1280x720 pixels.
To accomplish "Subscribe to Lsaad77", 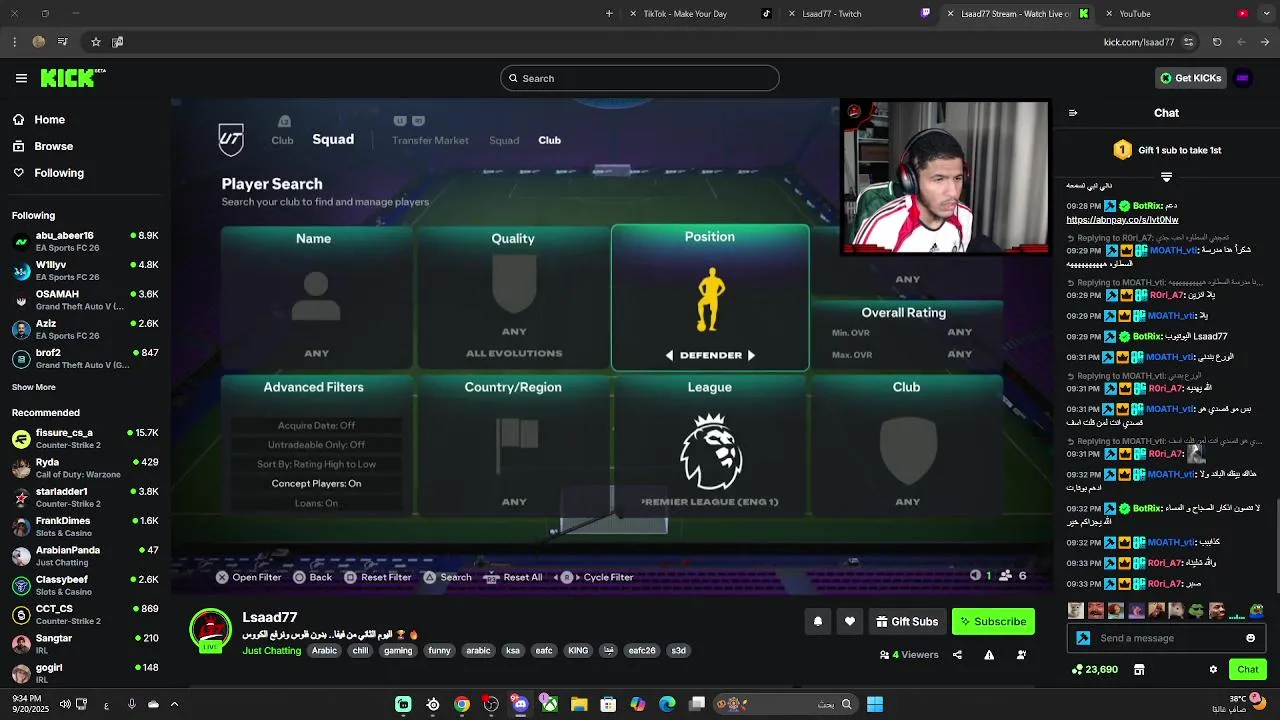I will click(x=993, y=621).
